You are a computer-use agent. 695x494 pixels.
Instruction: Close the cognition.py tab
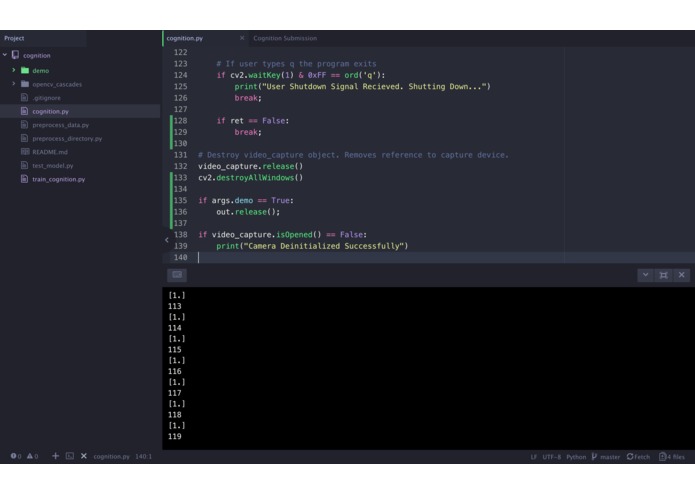(x=242, y=38)
